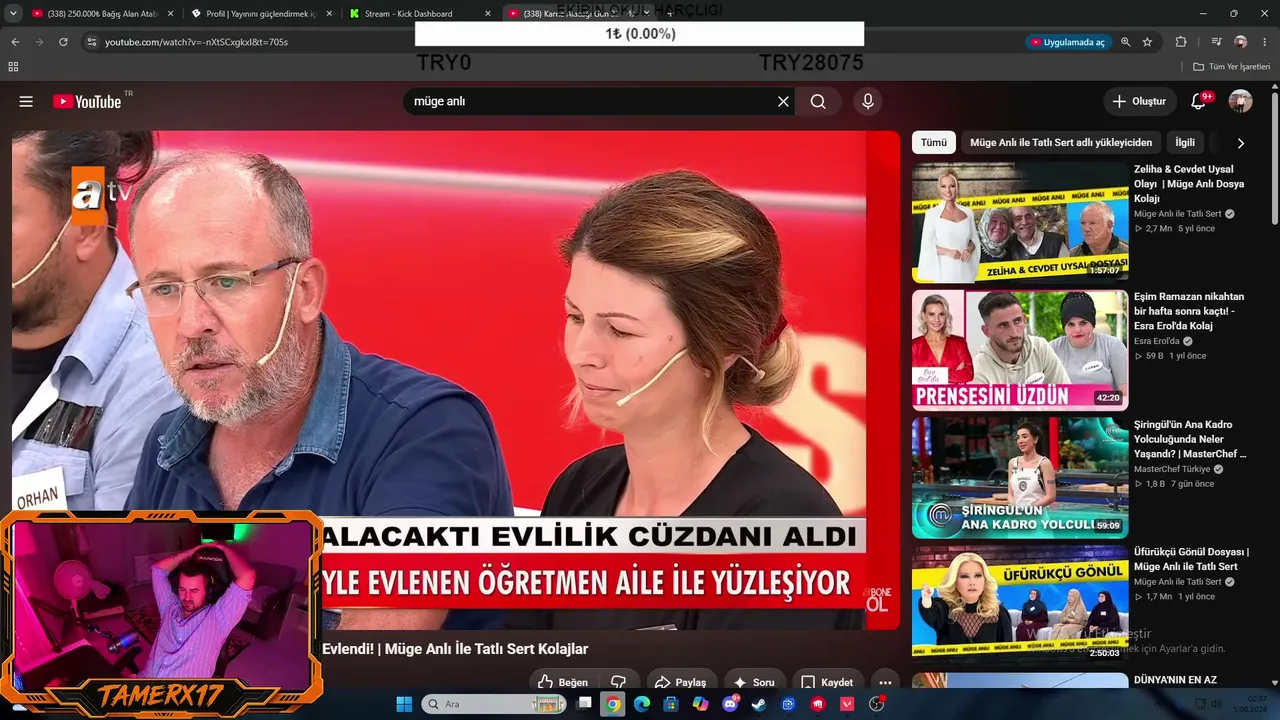
Task: Open the page zoom magnifier icon
Action: [x=1126, y=42]
